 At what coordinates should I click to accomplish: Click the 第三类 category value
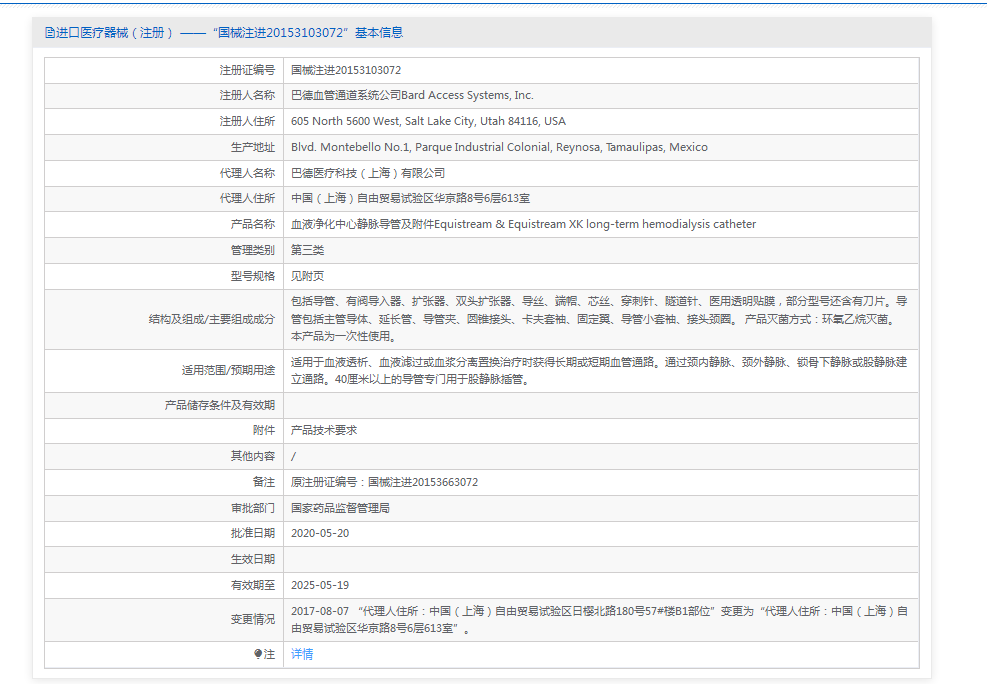click(307, 250)
